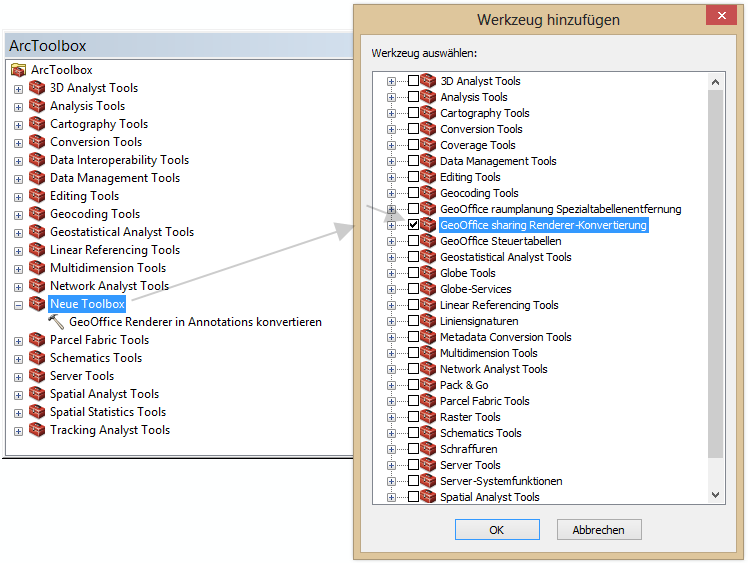748x563 pixels.
Task: Expand Cartography Tools node in the dialog
Action: [x=391, y=114]
